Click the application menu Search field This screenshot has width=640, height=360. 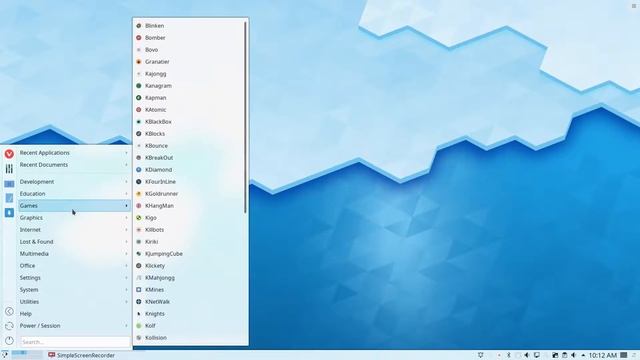[x=75, y=342]
